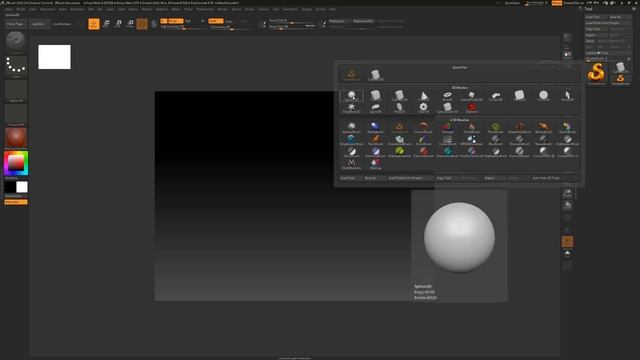This screenshot has width=640, height=360.
Task: Open the Alpha menu in menu bar
Action: pos(9,9)
